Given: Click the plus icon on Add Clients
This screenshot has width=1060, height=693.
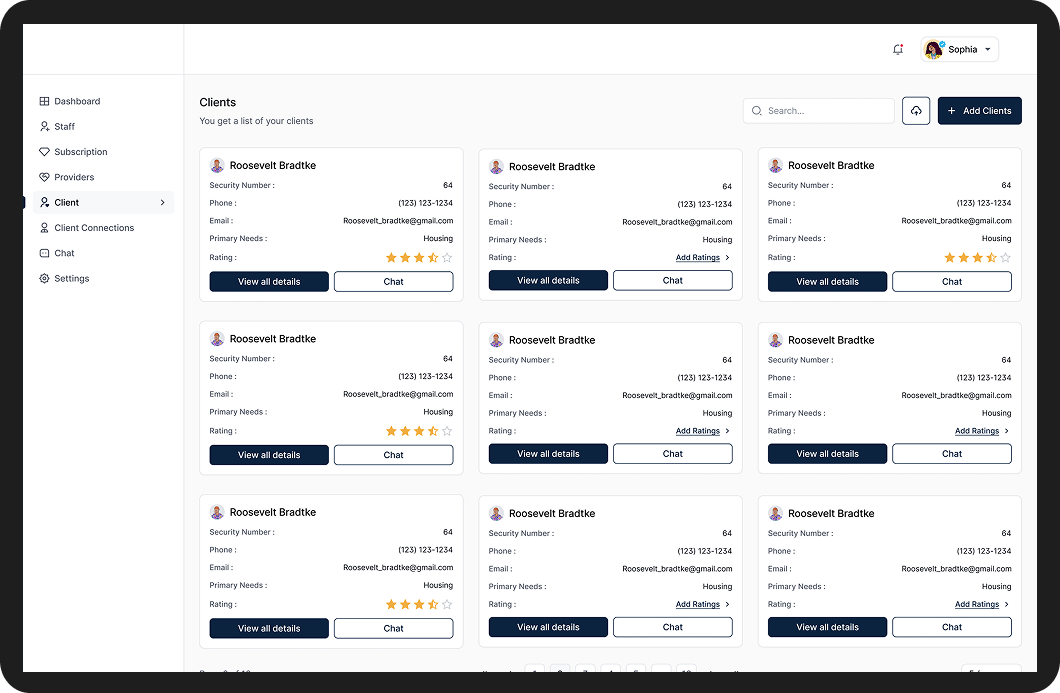Looking at the screenshot, I should coord(951,111).
